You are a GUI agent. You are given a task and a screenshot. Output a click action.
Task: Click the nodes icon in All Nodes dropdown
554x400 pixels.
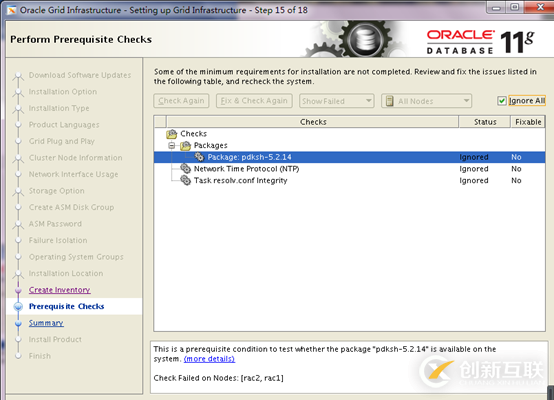389,101
